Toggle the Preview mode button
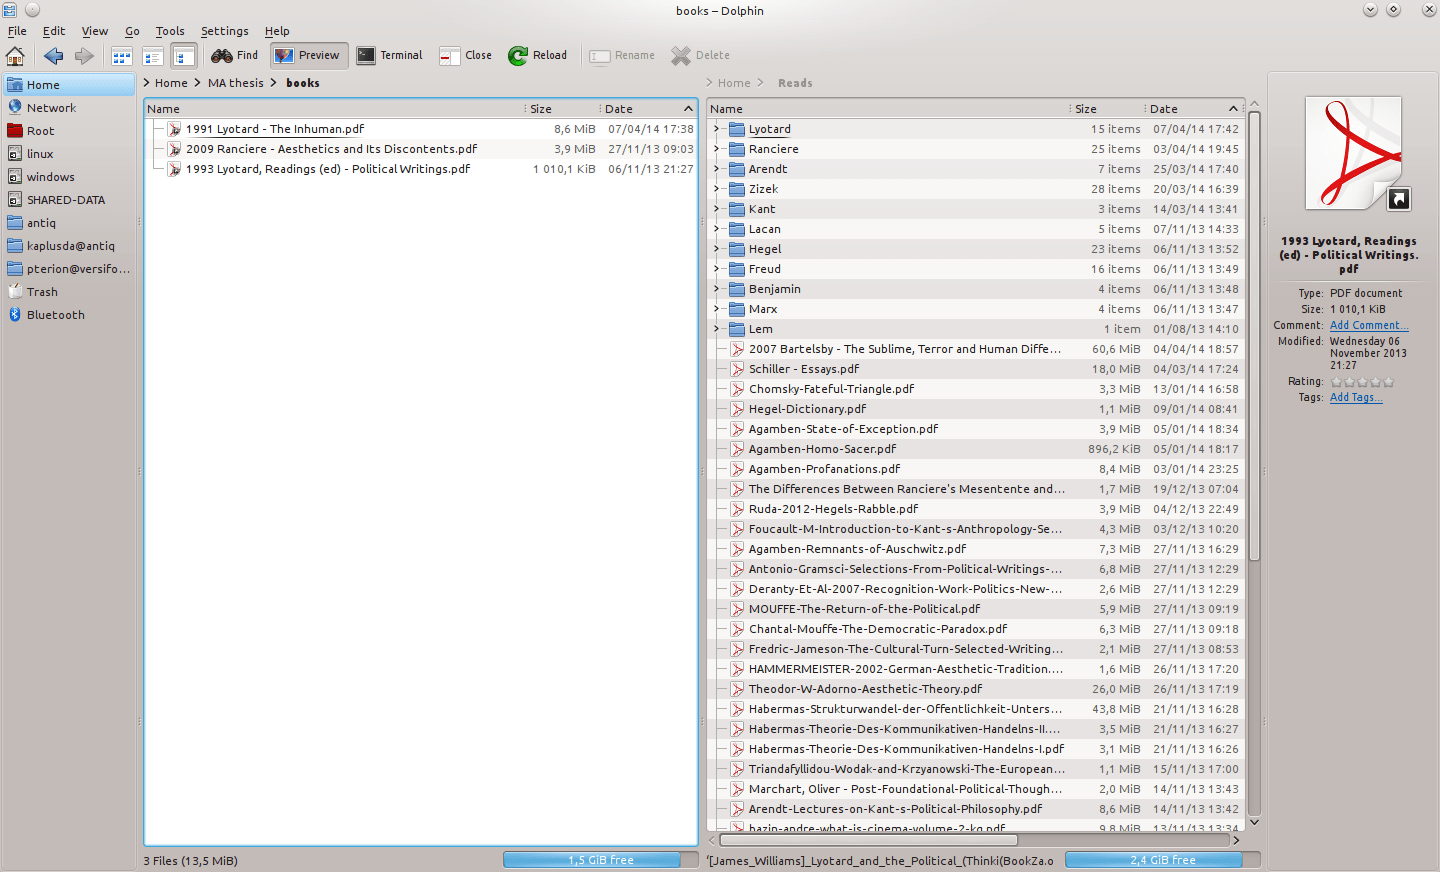 [x=307, y=55]
